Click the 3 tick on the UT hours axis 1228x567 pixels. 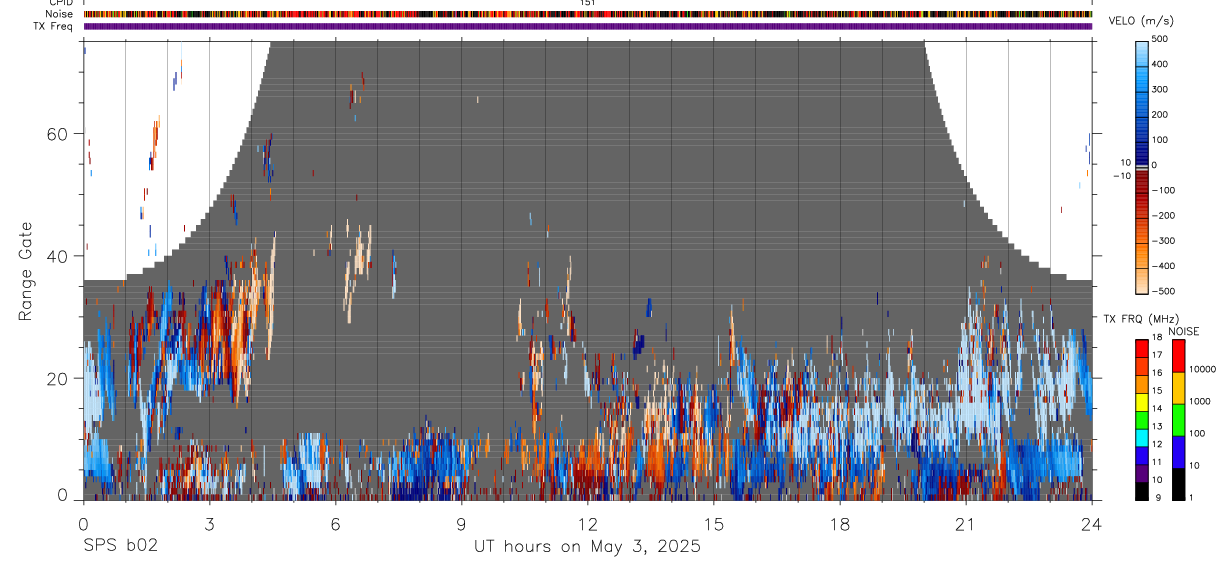click(210, 523)
